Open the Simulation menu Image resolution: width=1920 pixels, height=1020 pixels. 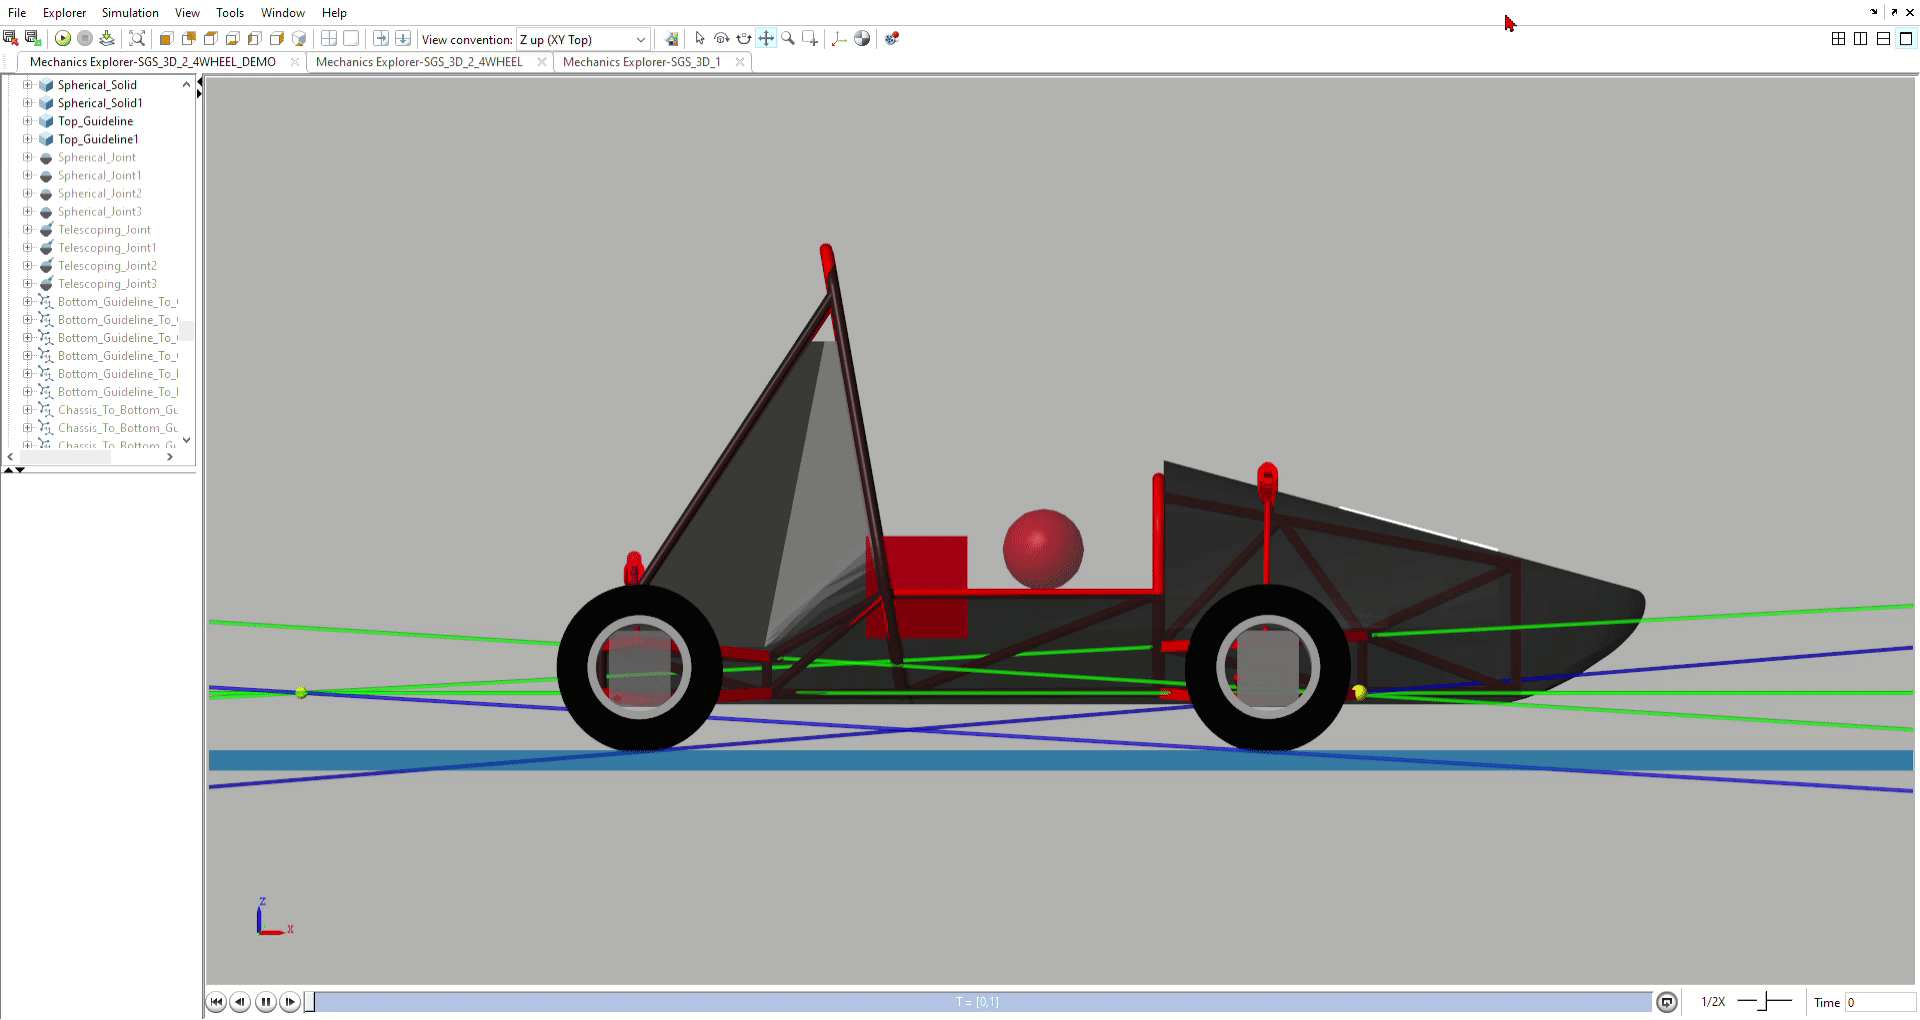(x=130, y=13)
